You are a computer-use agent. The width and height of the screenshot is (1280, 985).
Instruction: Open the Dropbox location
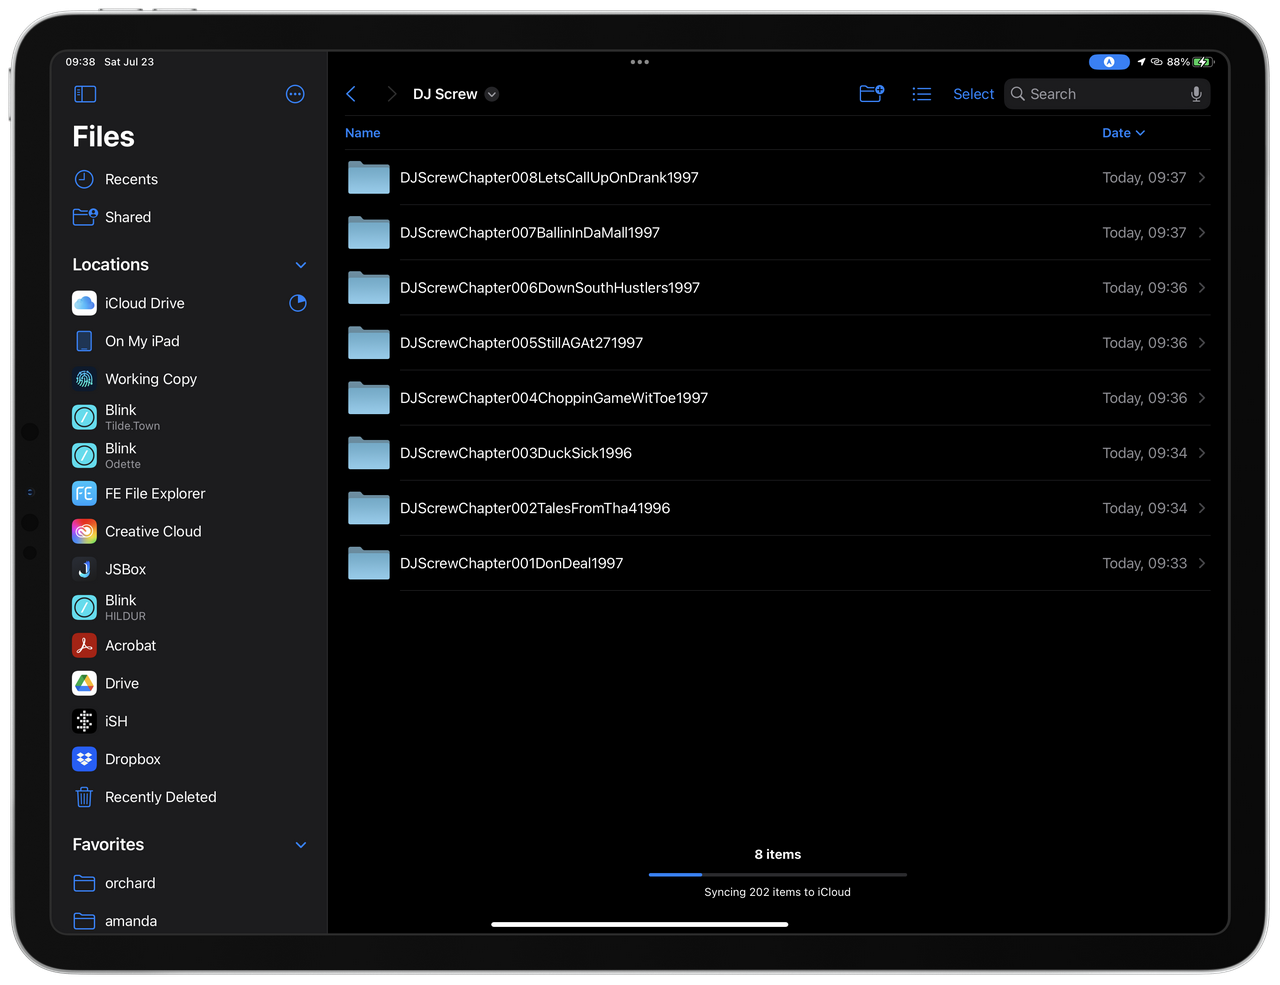190,759
